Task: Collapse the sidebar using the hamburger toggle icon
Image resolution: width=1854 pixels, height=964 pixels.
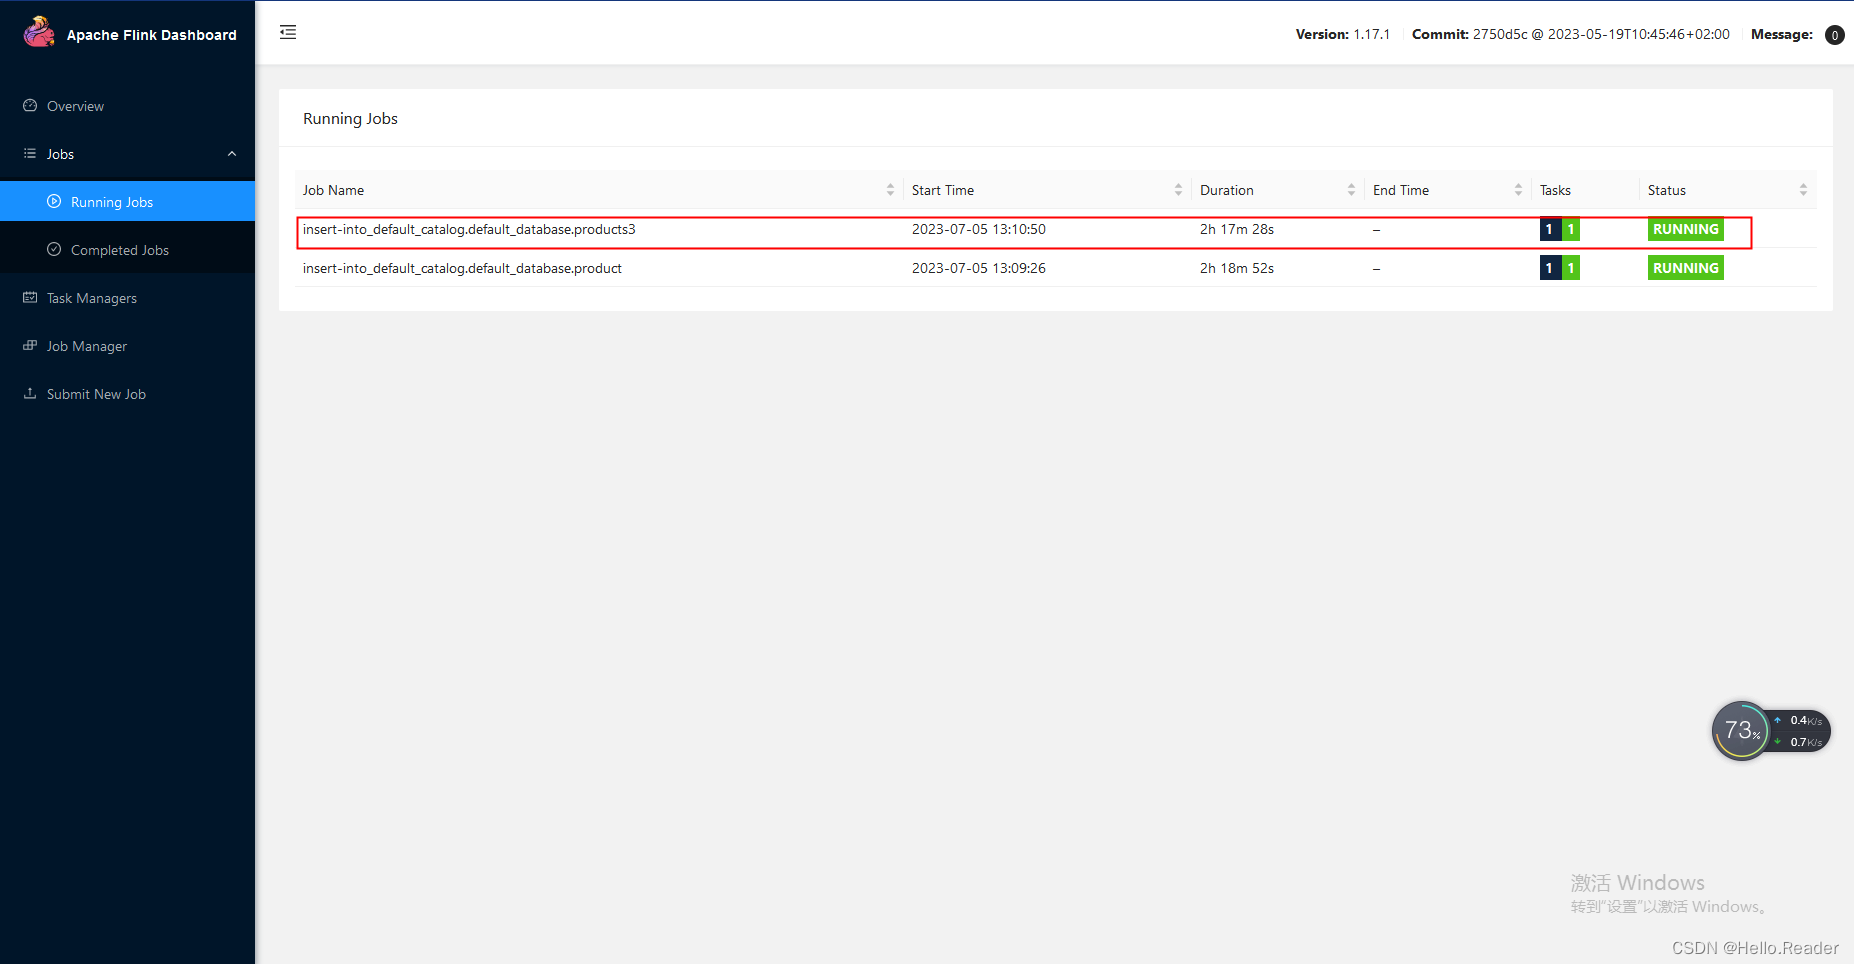Action: tap(288, 32)
